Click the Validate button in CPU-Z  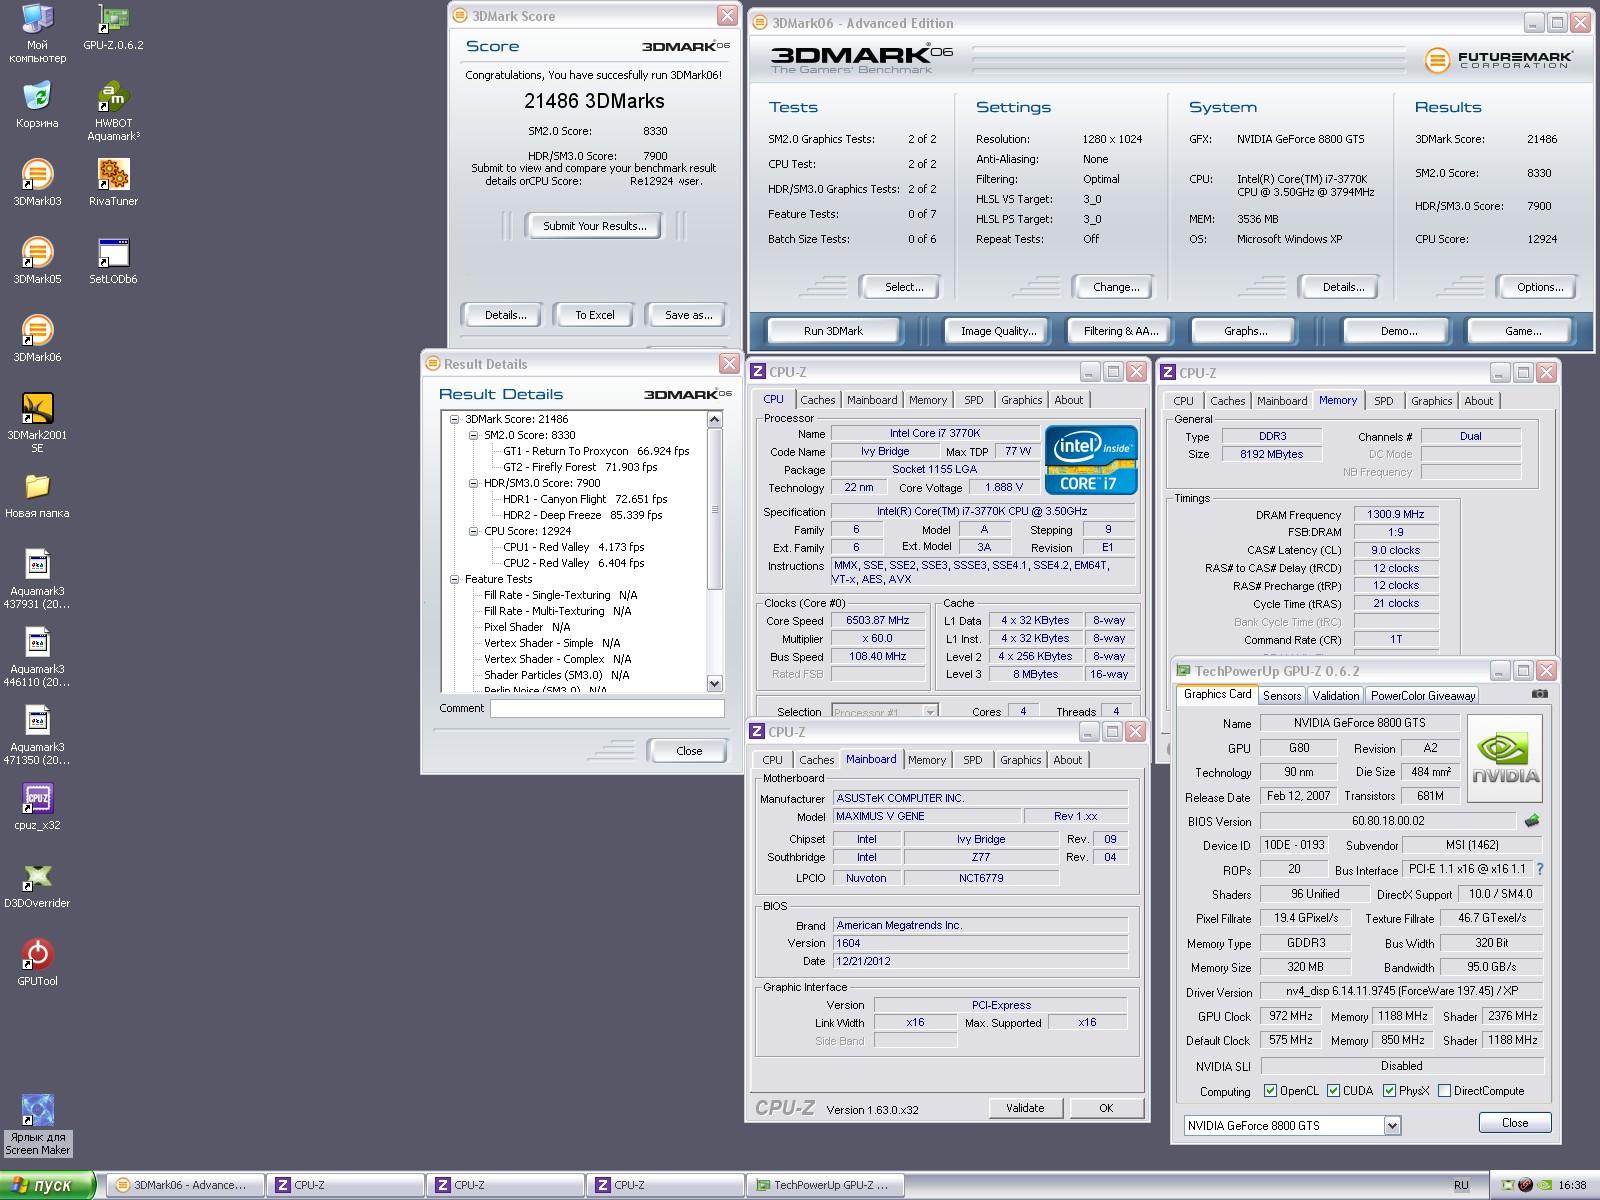tap(1025, 1108)
